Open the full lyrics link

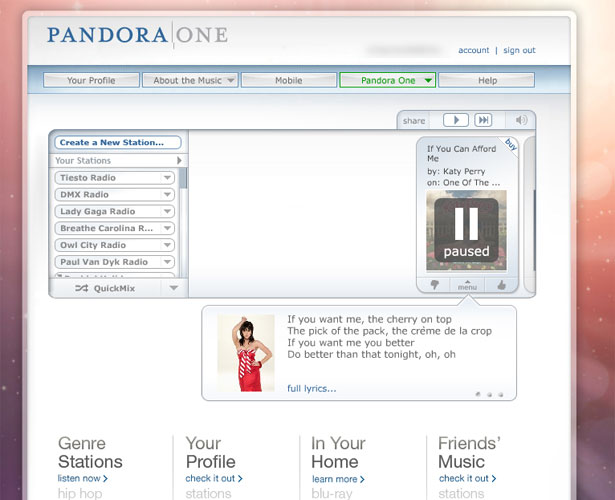[x=312, y=389]
